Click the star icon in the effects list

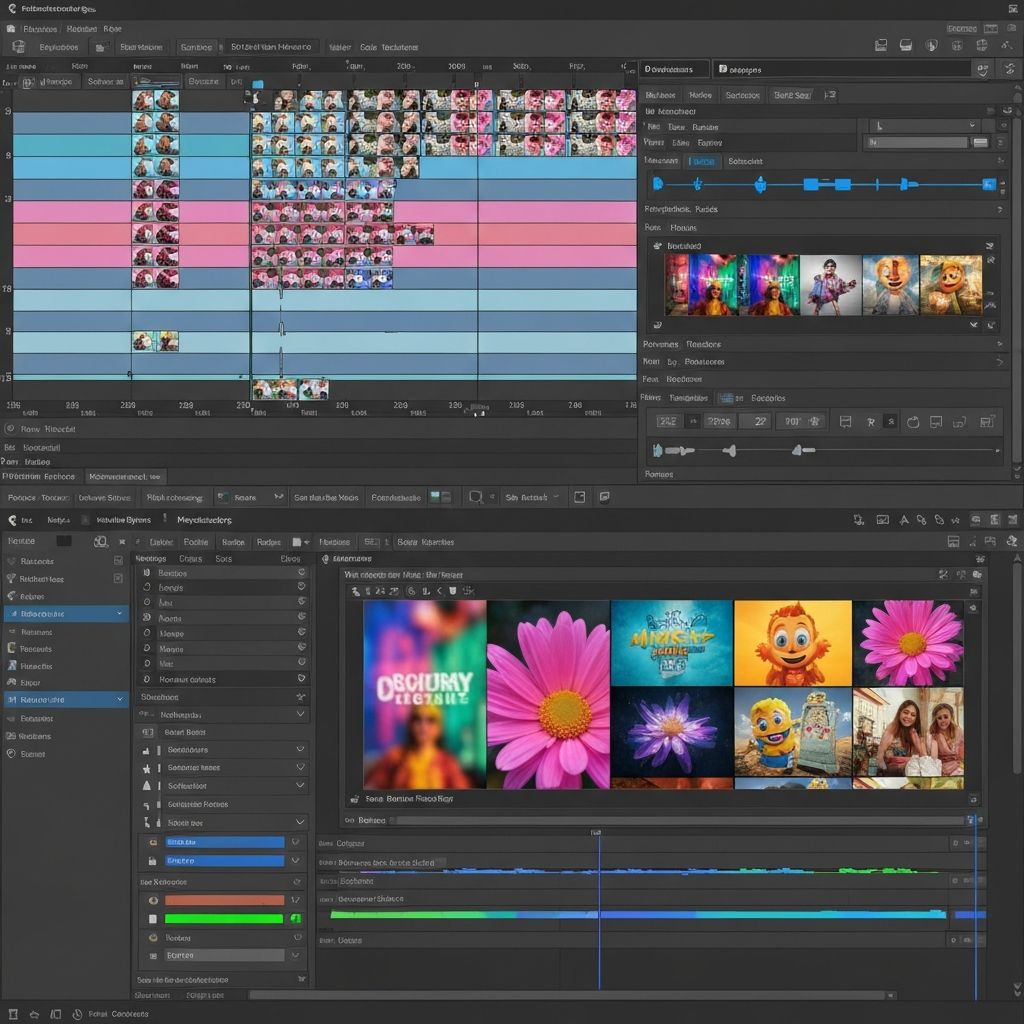point(147,768)
